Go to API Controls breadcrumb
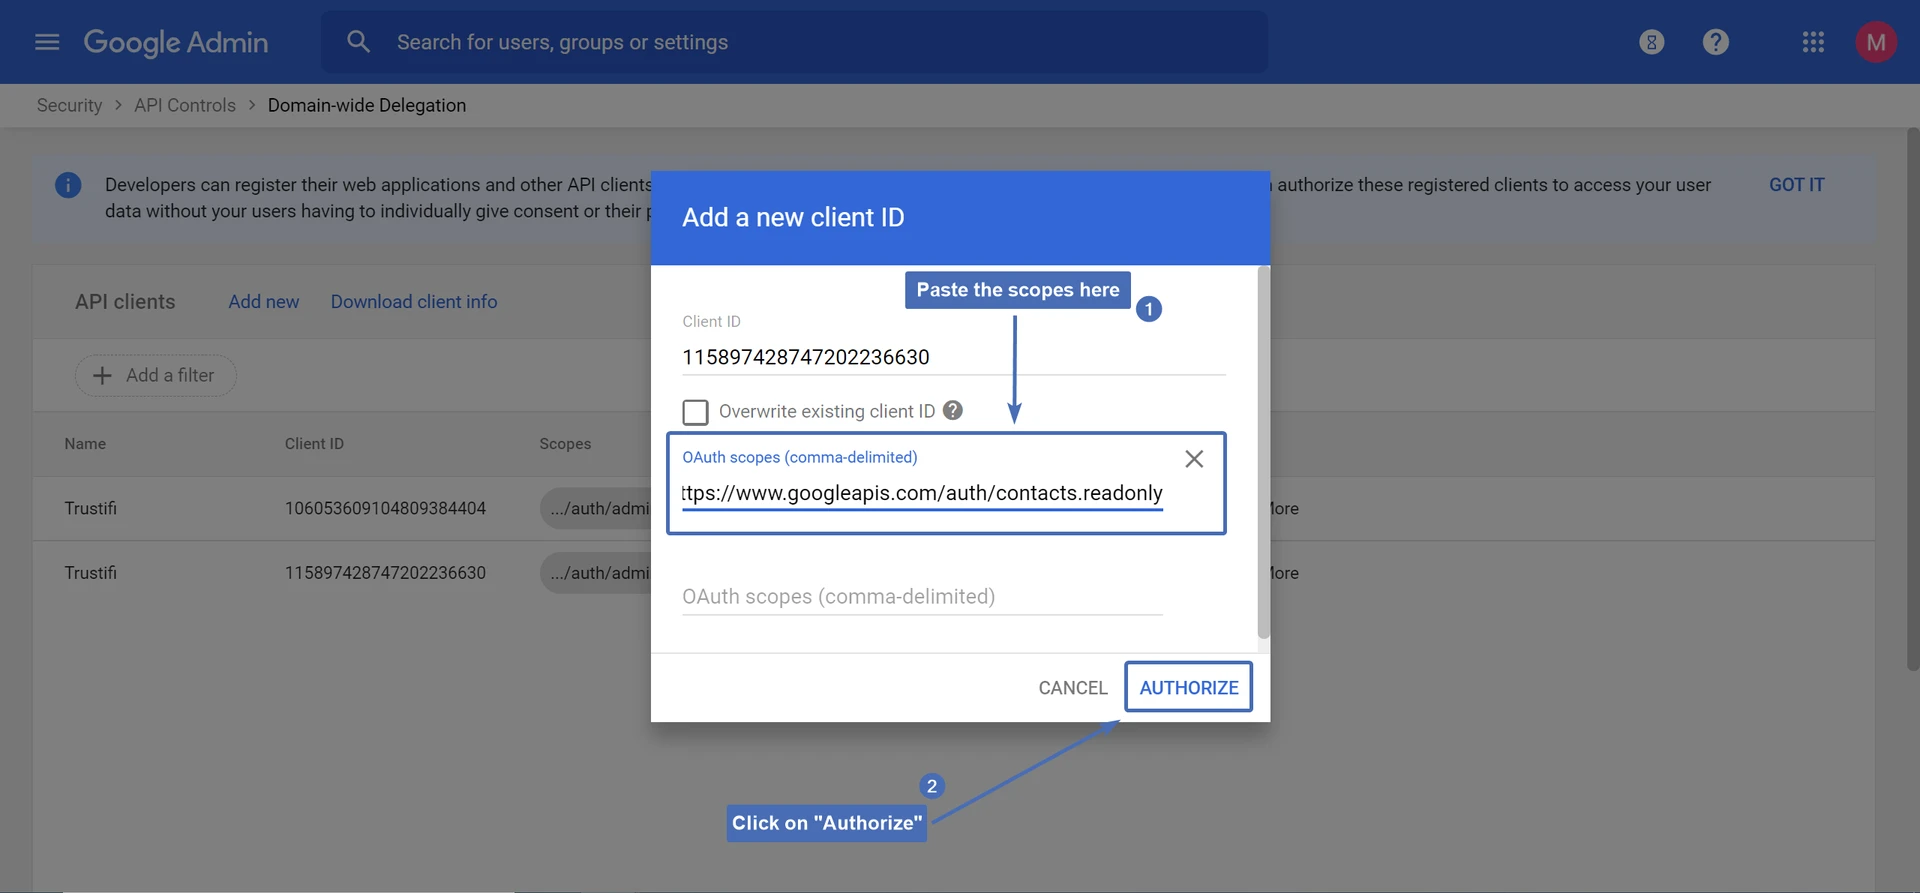Viewport: 1920px width, 893px height. click(x=185, y=106)
